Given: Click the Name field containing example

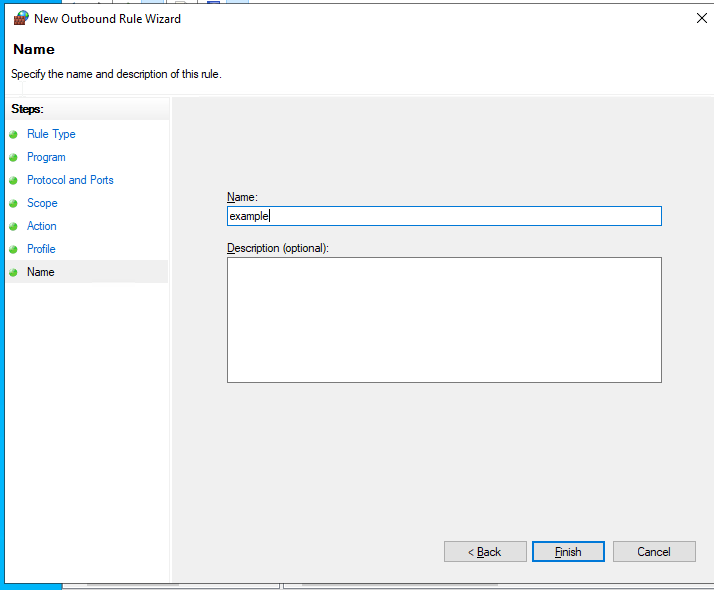Looking at the screenshot, I should (x=444, y=216).
